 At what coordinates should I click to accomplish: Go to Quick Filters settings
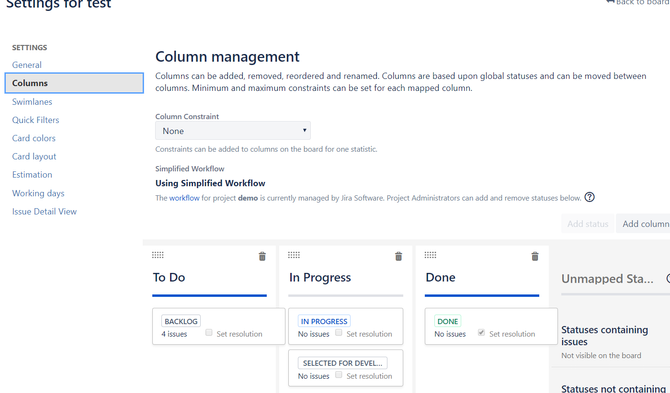35,120
